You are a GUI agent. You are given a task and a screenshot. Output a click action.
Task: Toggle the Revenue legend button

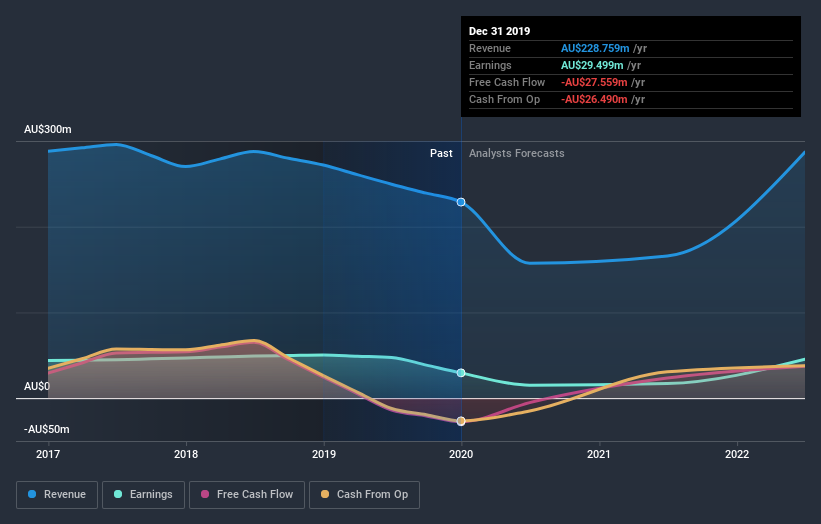(x=57, y=495)
